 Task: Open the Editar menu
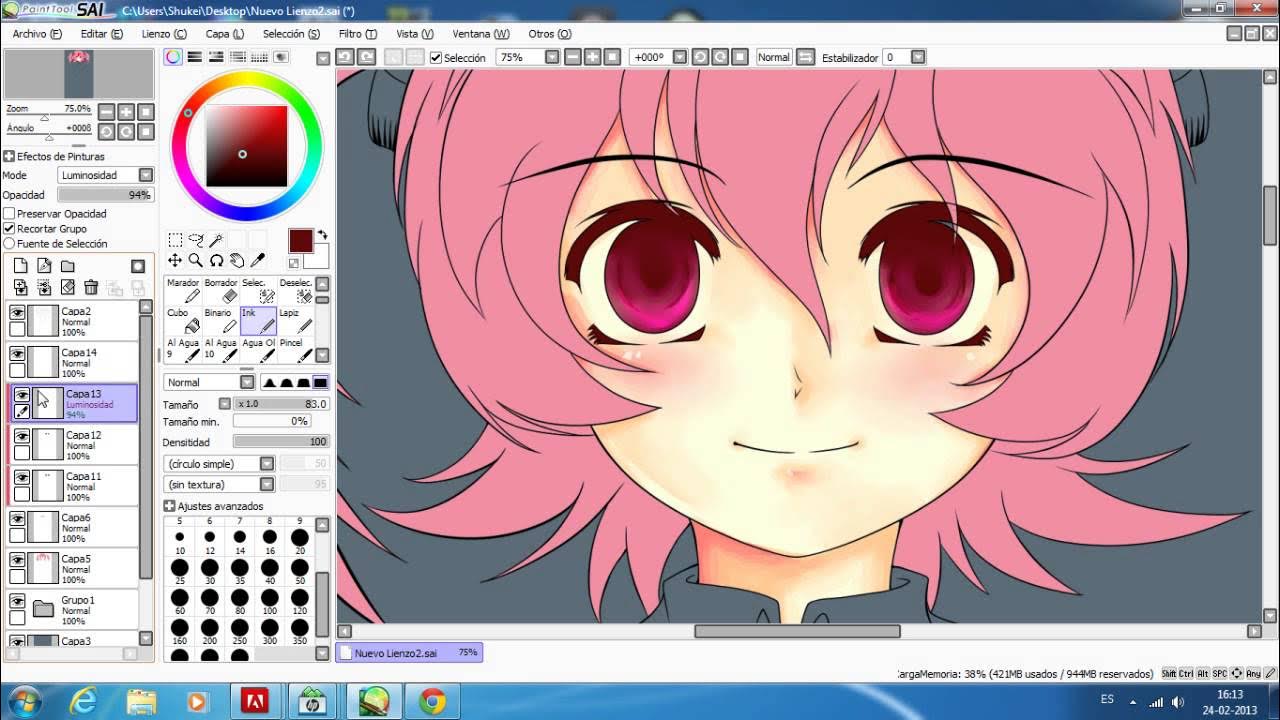[101, 34]
